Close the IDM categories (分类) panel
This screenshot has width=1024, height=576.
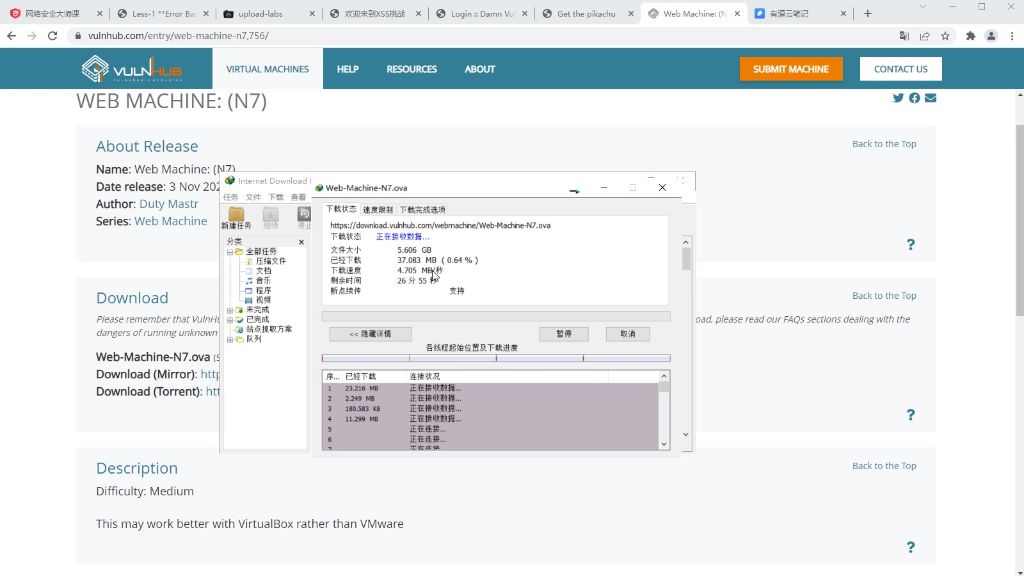point(301,242)
